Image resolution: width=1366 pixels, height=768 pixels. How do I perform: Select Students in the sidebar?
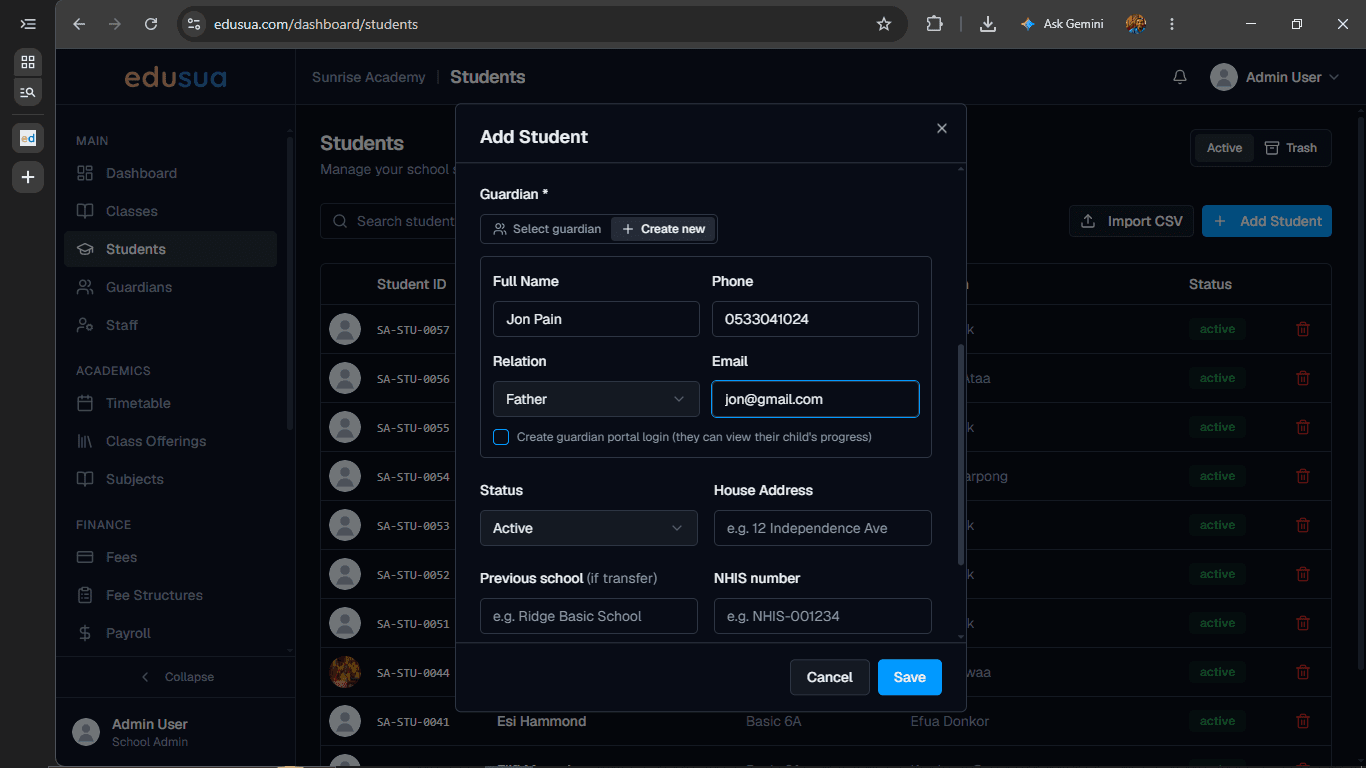170,249
